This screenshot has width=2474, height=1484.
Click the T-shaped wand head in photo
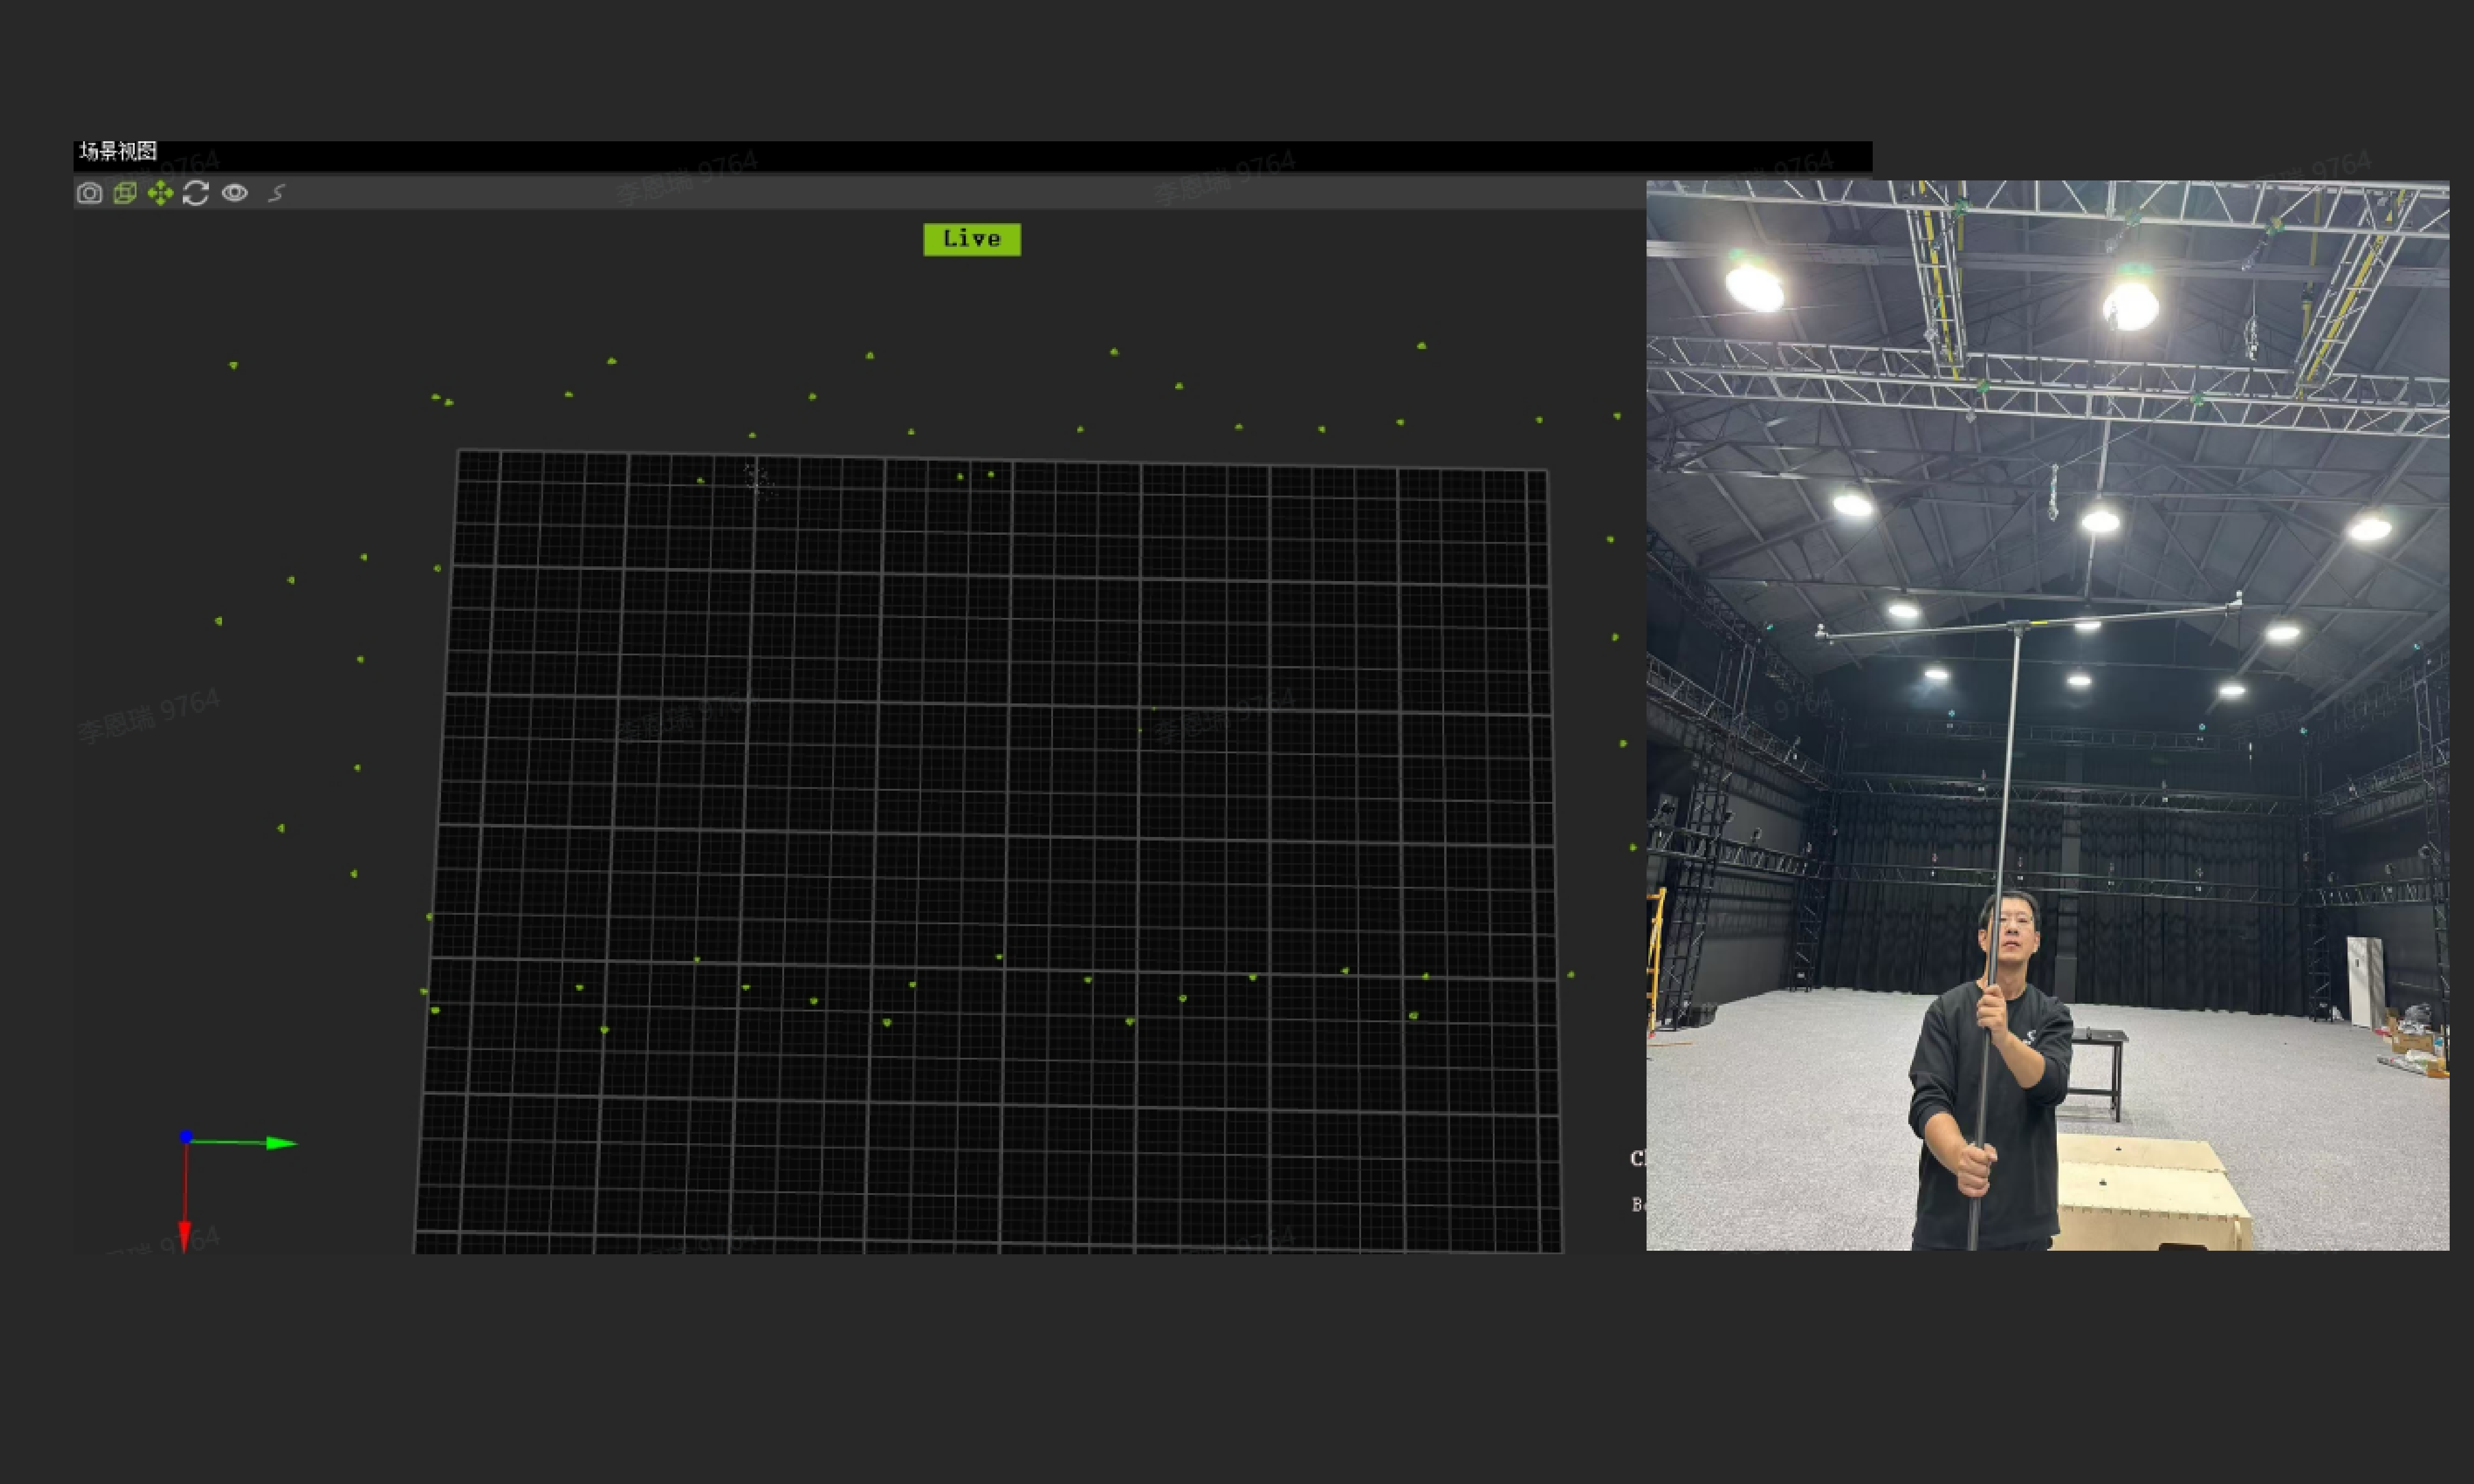click(2018, 629)
